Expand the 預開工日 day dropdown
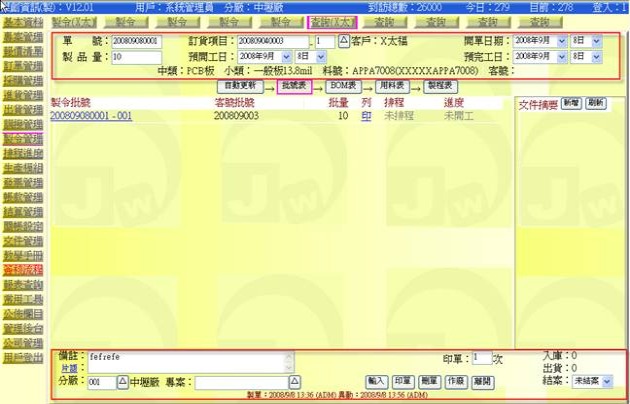Image resolution: width=630 pixels, height=404 pixels. click(x=311, y=57)
